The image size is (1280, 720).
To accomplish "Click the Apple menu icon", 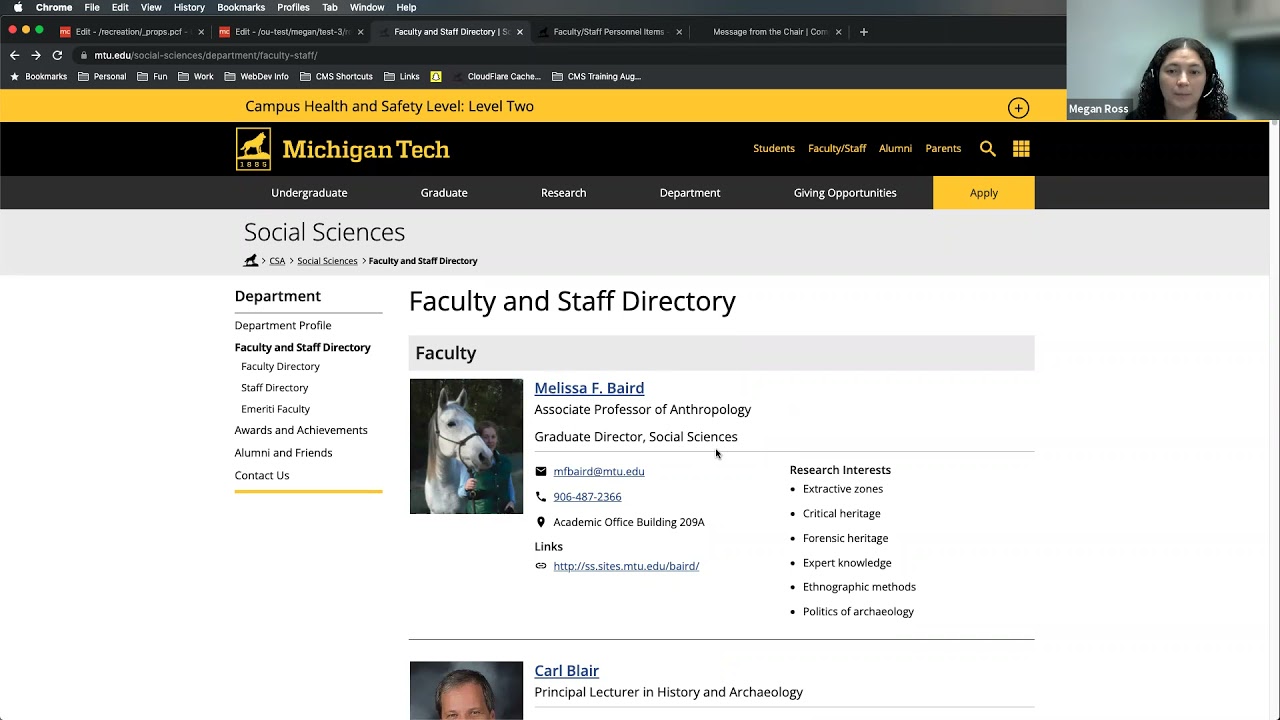I will tap(18, 7).
